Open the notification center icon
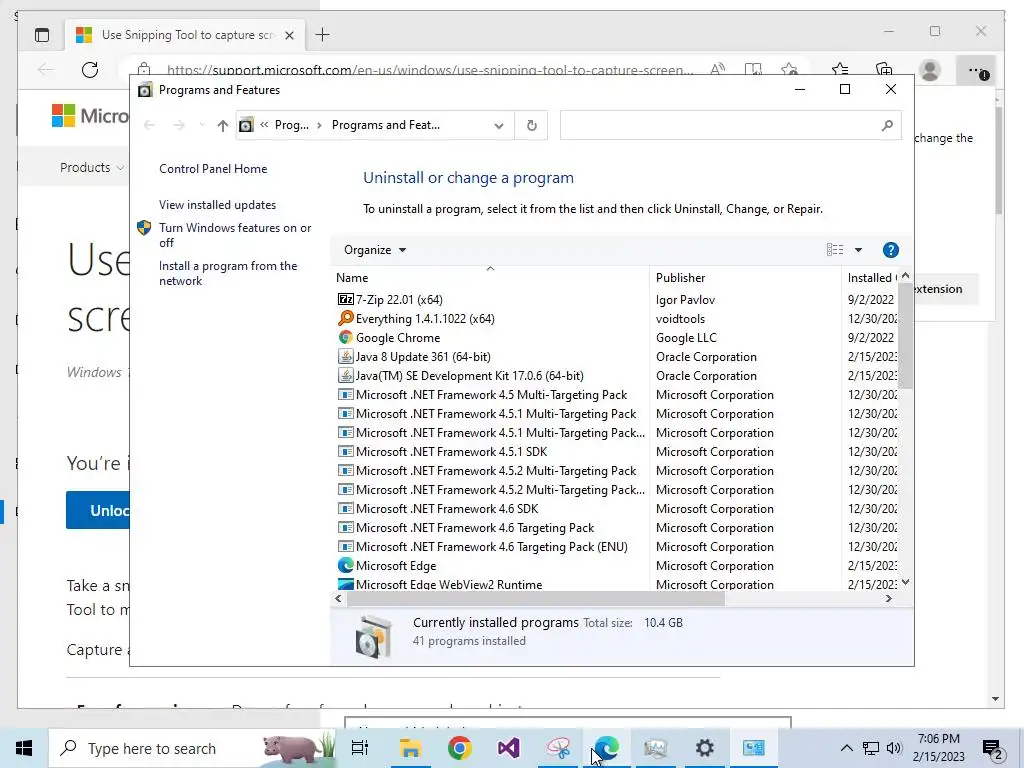 point(991,748)
